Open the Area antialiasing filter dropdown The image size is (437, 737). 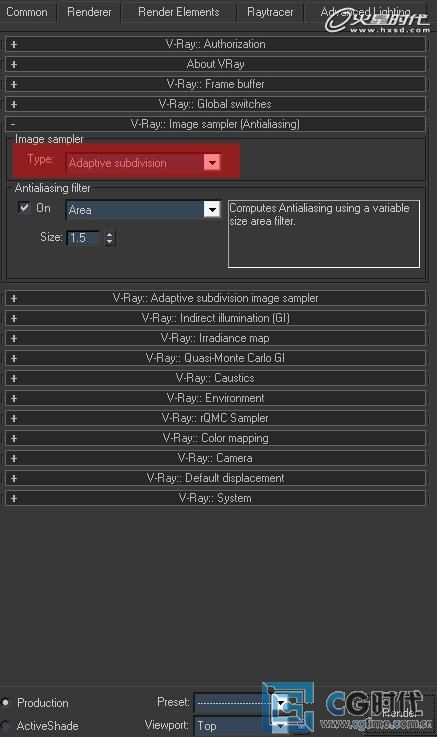pyautogui.click(x=143, y=210)
